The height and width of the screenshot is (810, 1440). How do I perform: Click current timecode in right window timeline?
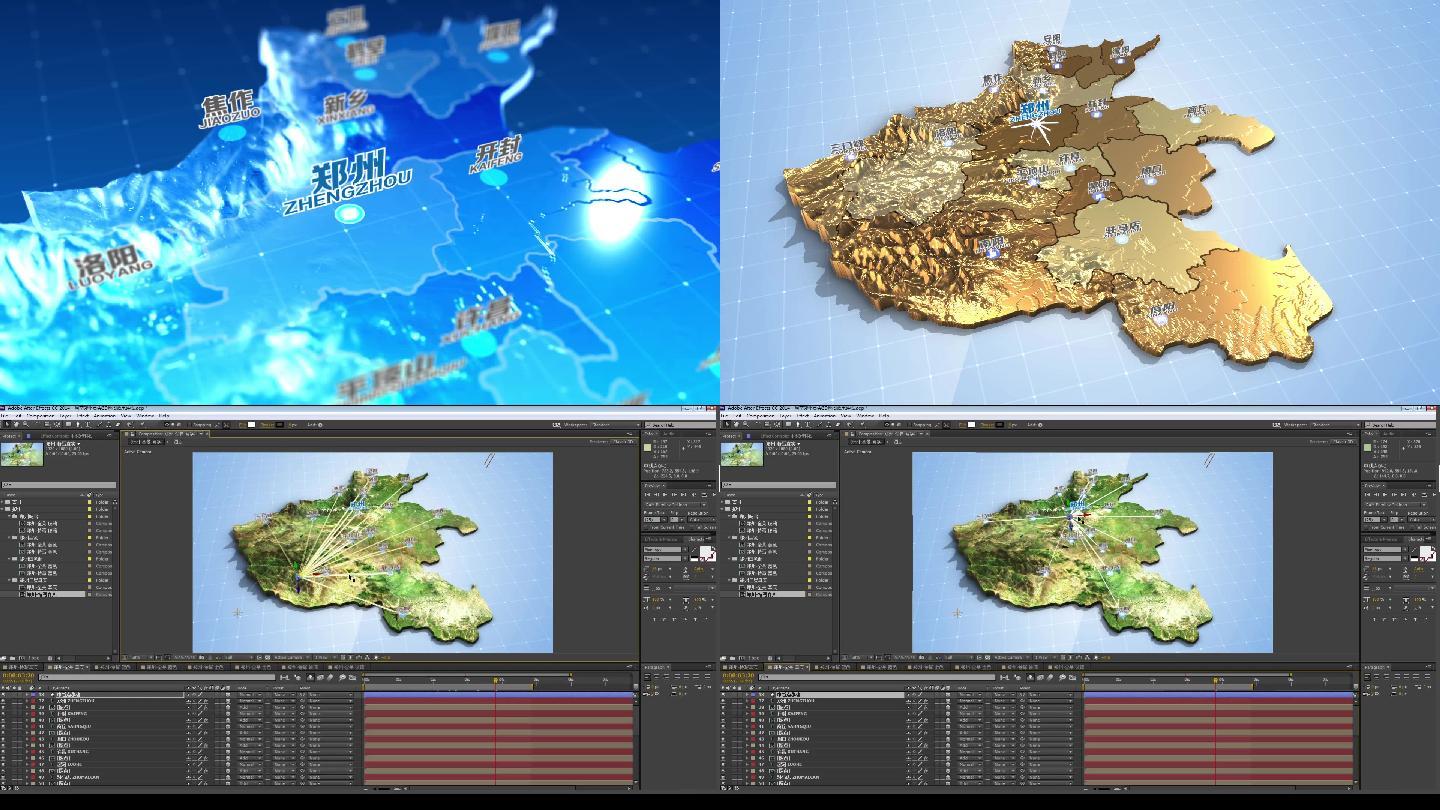click(x=737, y=675)
